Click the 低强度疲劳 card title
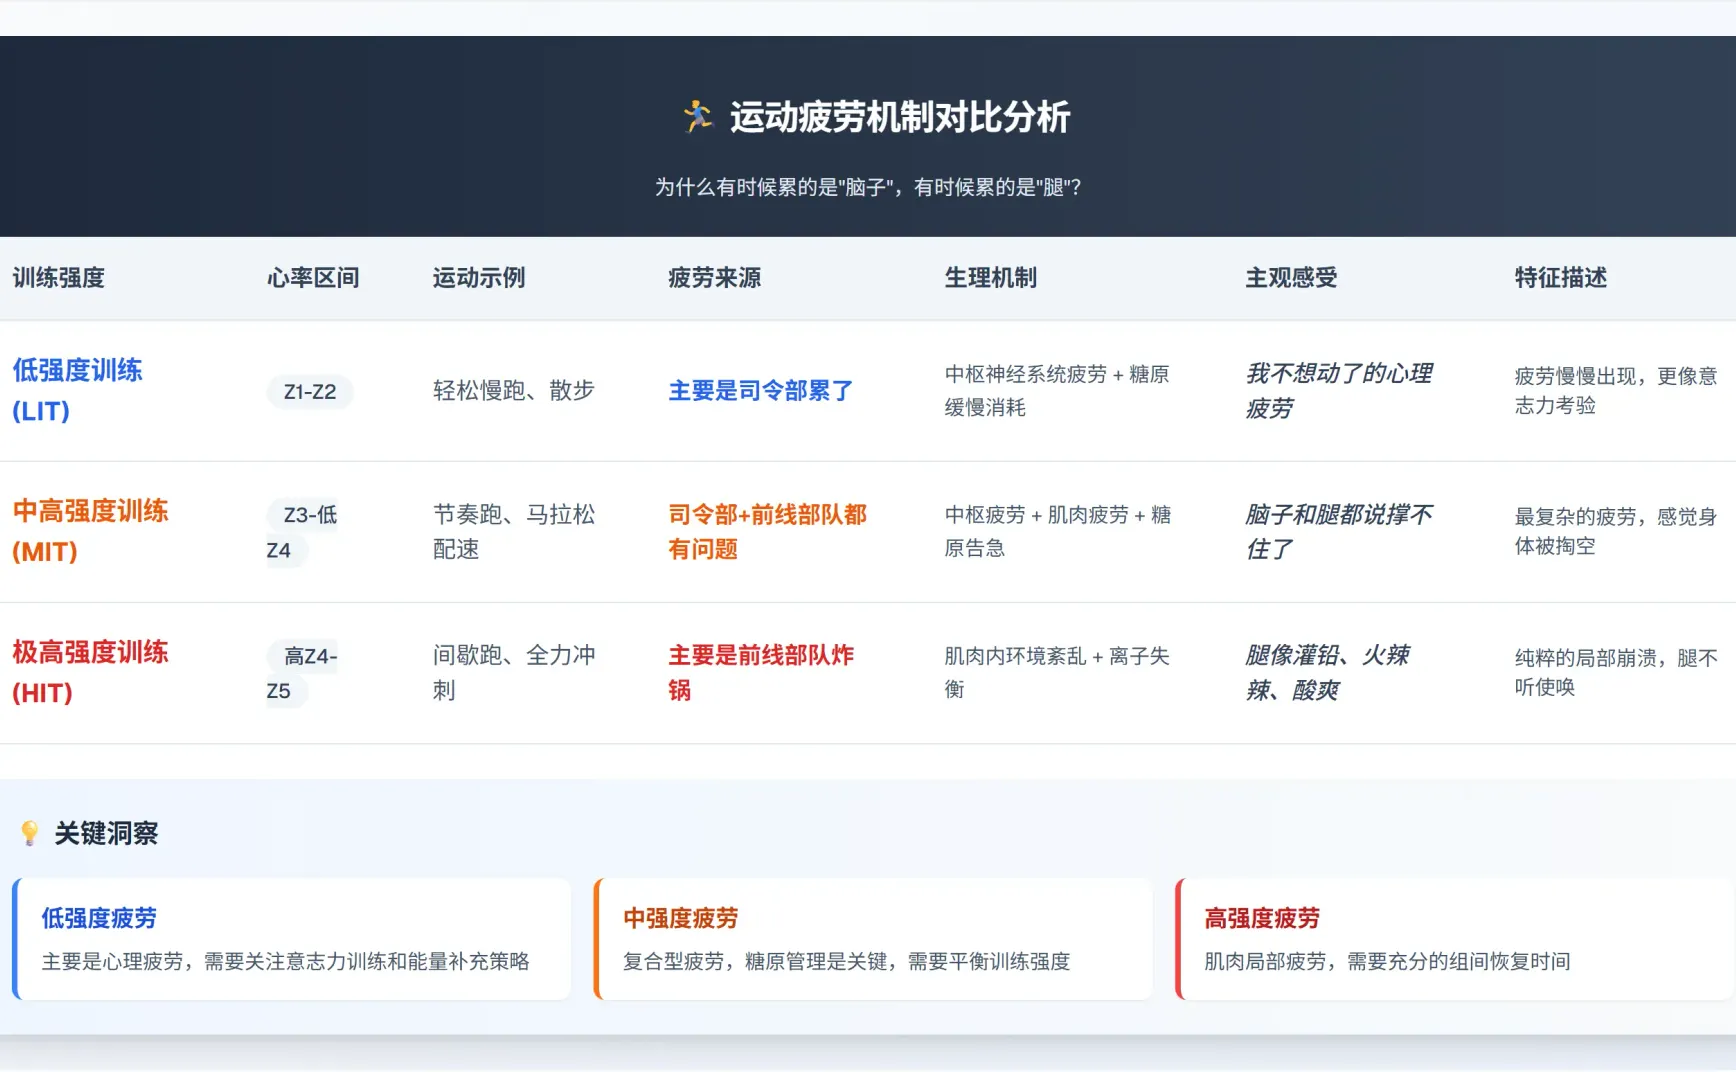This screenshot has width=1736, height=1072. [99, 918]
